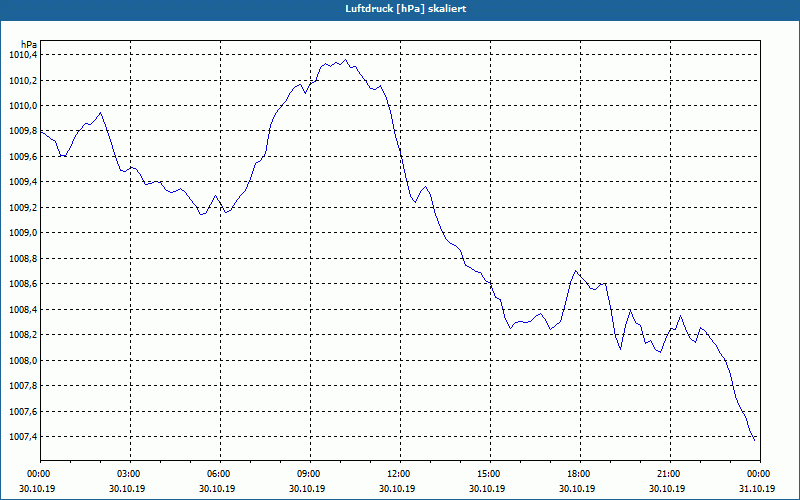This screenshot has width=800, height=500.
Task: Select the 1008,6 axis label
Action: (23, 284)
